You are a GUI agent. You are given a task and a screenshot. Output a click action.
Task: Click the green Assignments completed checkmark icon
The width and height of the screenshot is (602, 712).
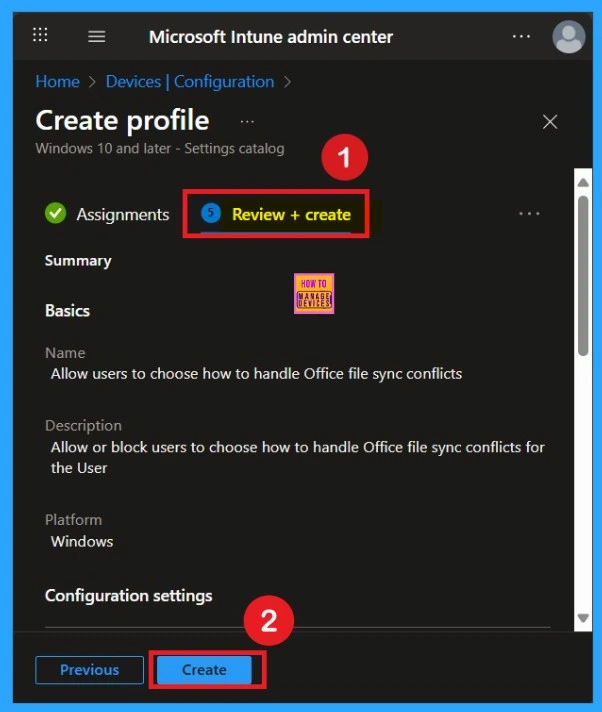pyautogui.click(x=55, y=213)
